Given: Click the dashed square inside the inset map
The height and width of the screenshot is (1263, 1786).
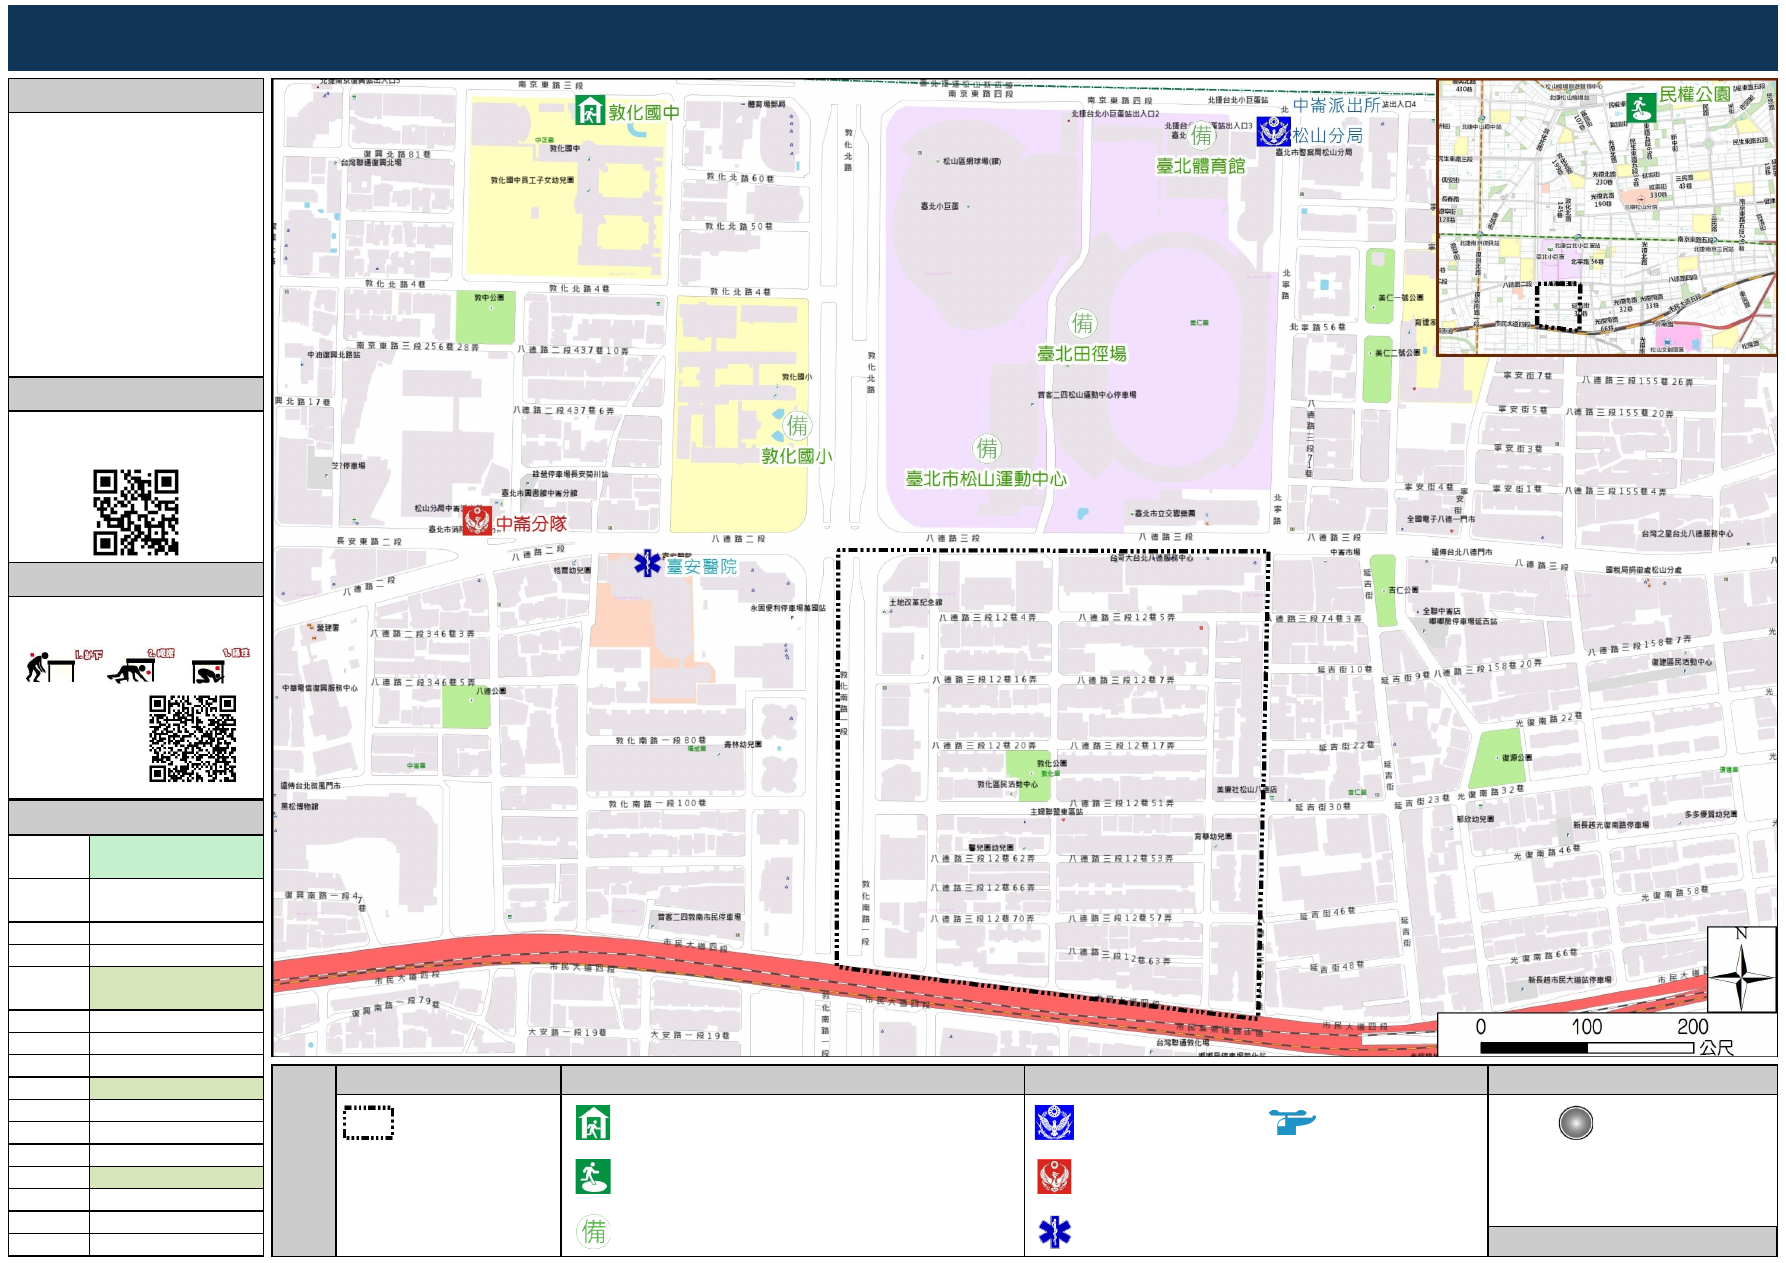Looking at the screenshot, I should [x=1559, y=306].
